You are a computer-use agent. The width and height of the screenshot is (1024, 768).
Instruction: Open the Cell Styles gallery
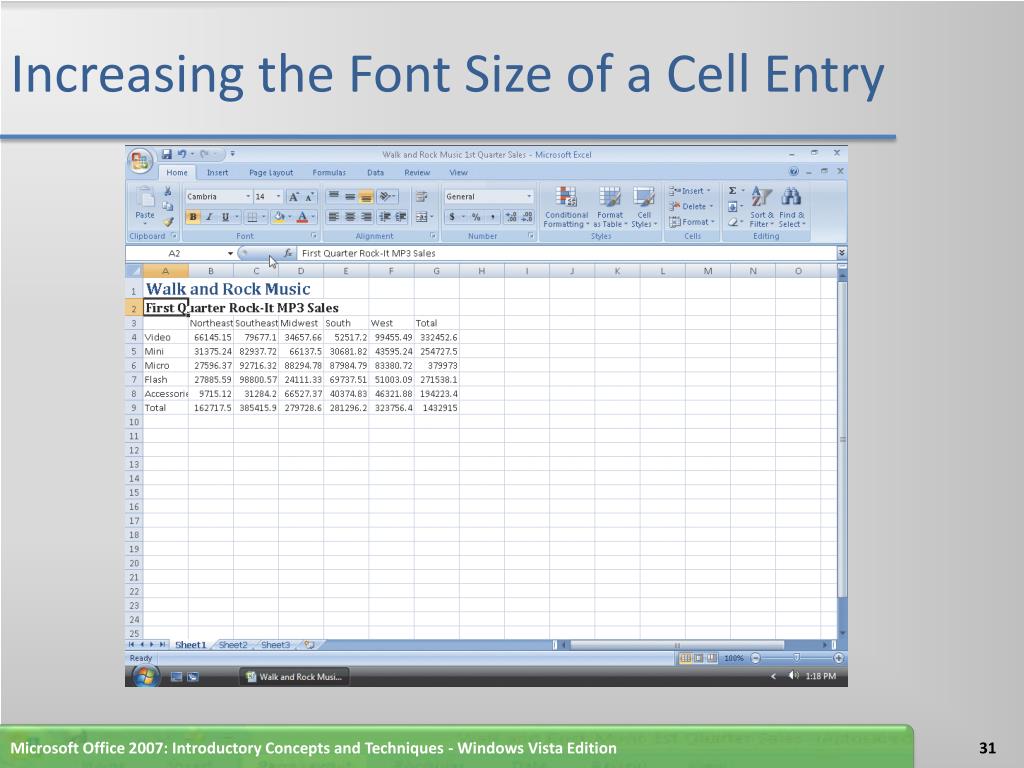click(x=644, y=208)
